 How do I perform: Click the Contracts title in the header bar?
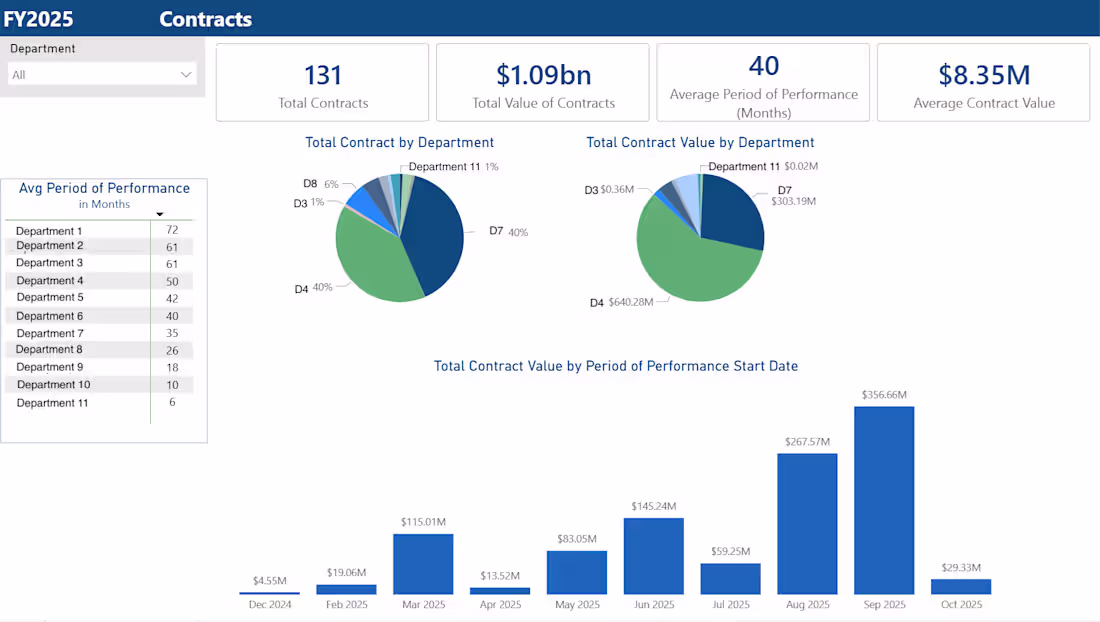[x=205, y=19]
